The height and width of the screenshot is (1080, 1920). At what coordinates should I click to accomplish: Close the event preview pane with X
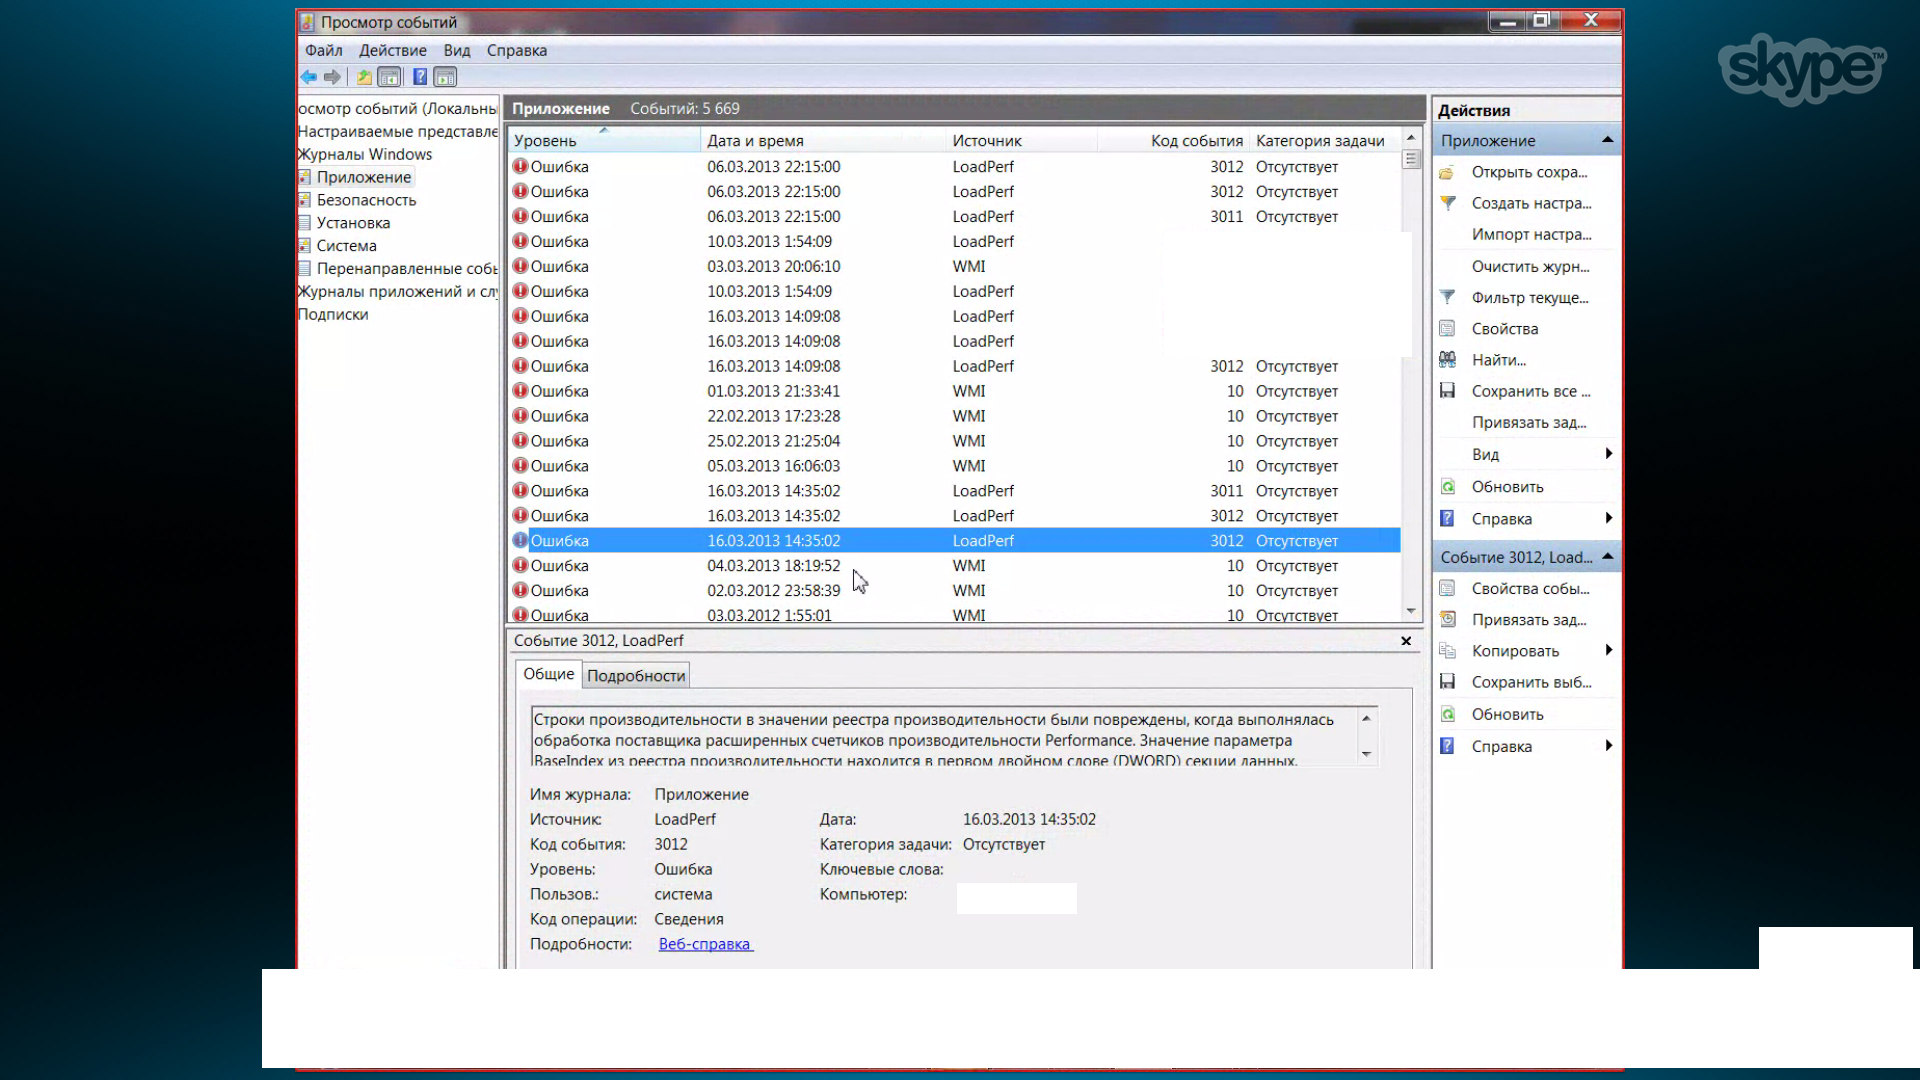coord(1406,641)
